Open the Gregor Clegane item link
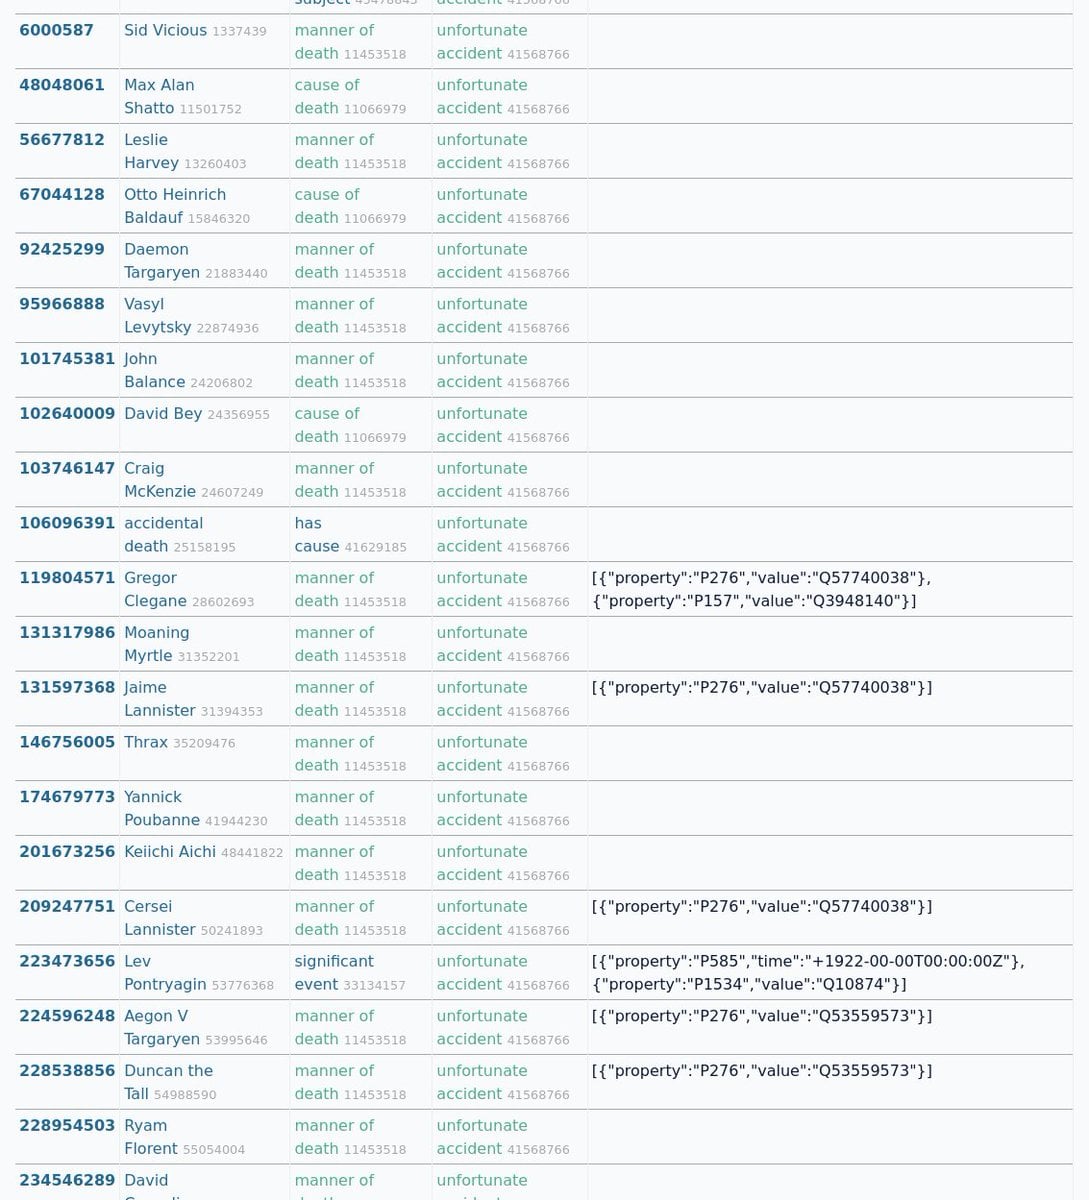This screenshot has width=1089, height=1200. click(154, 589)
